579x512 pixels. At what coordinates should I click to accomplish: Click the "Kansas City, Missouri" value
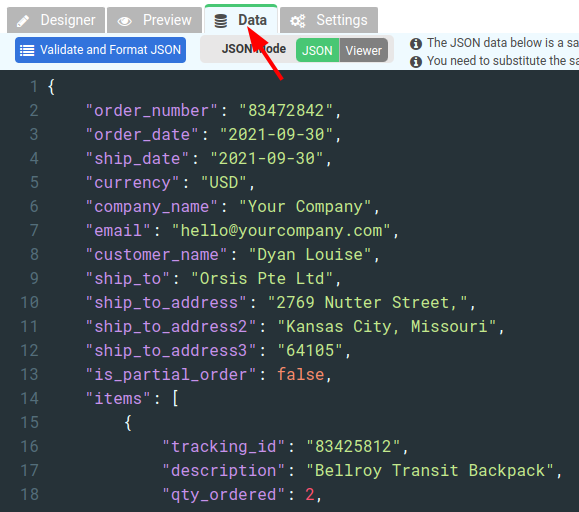click(x=387, y=326)
